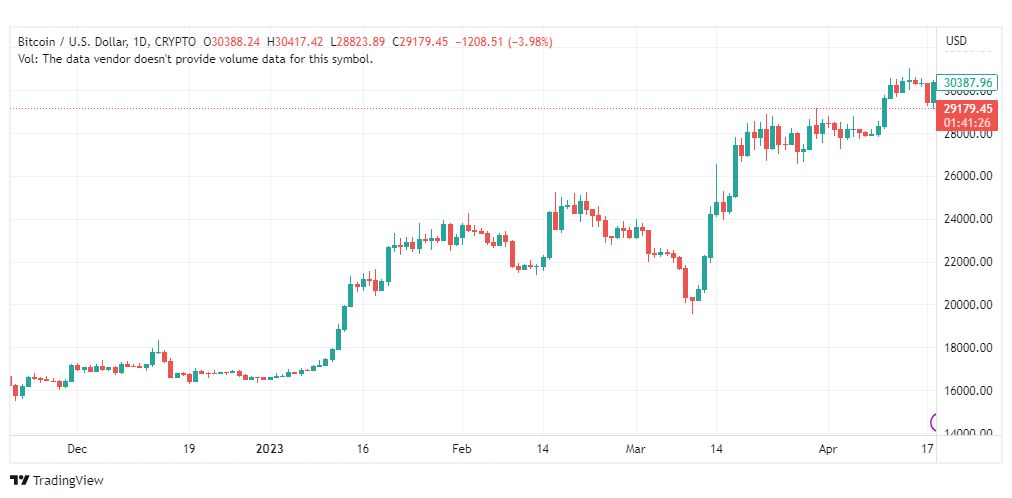Click the open value O30388.24
This screenshot has width=1012, height=498.
(x=232, y=42)
